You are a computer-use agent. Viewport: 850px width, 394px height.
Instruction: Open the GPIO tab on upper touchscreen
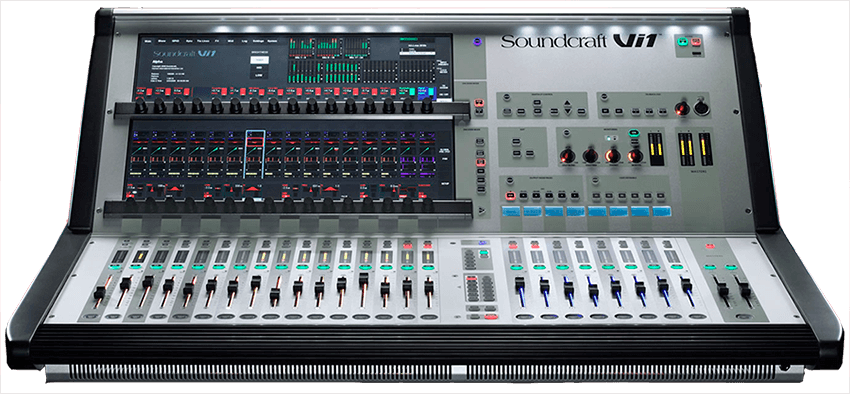175,41
